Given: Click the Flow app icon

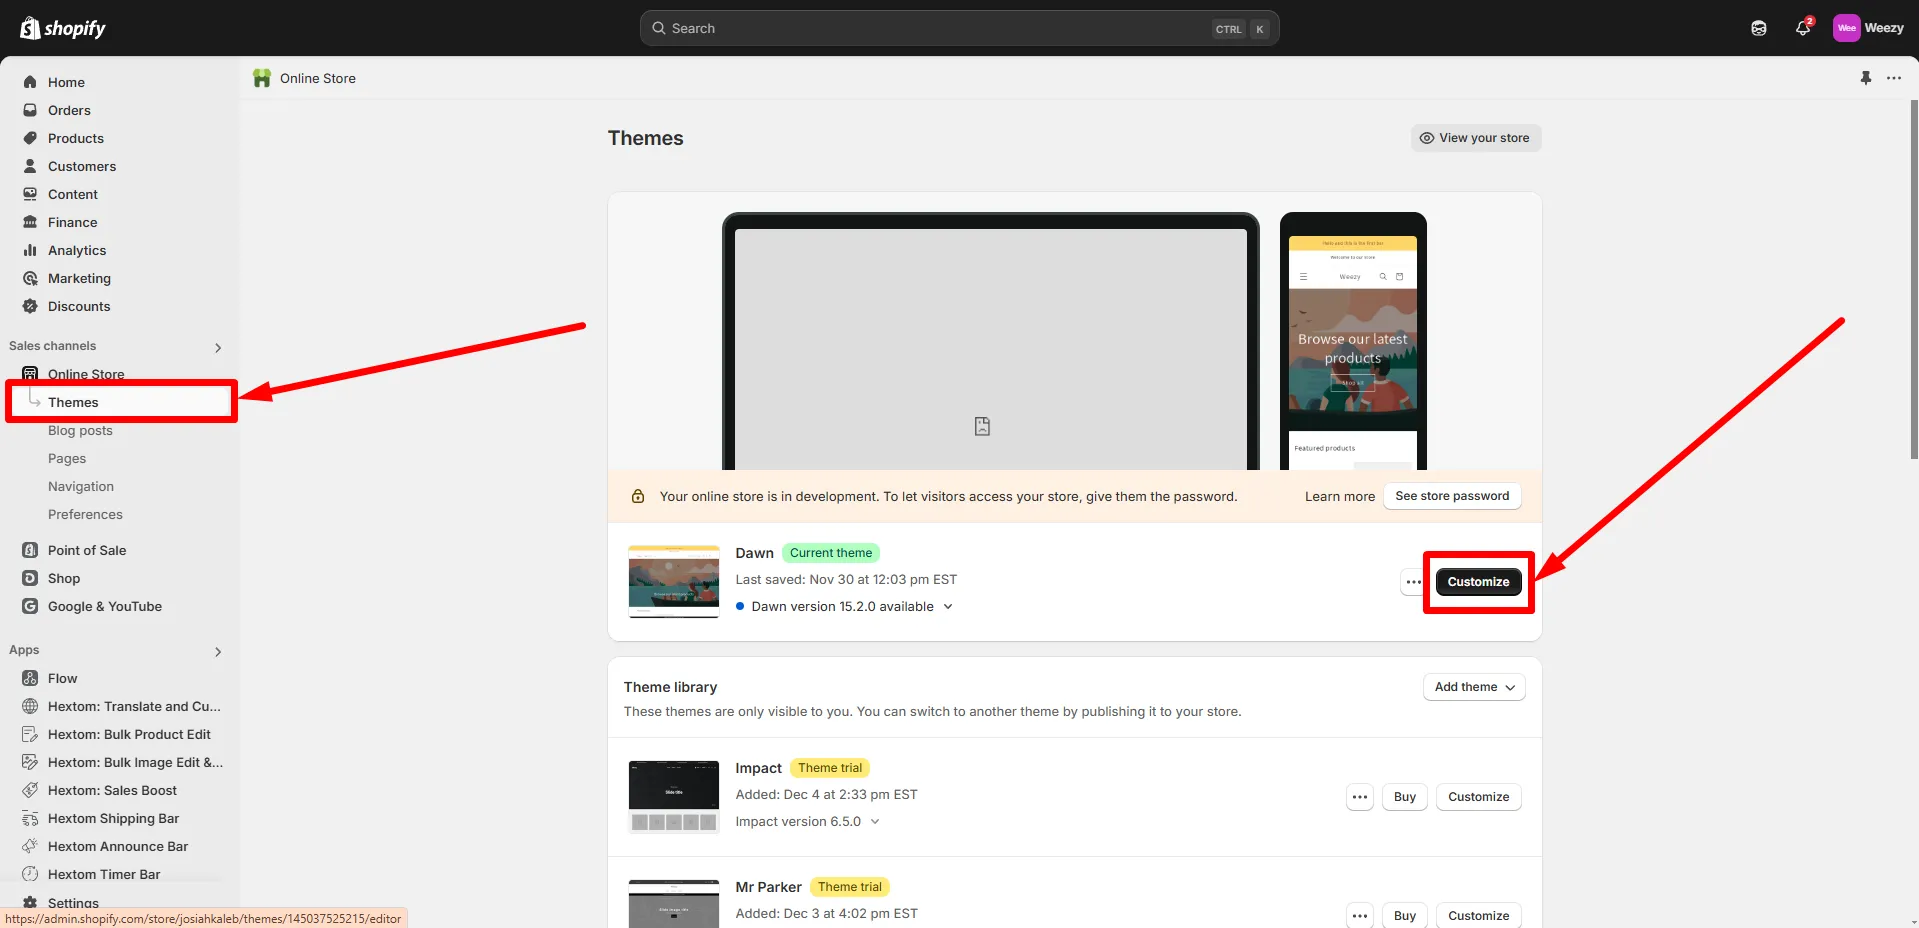Looking at the screenshot, I should coord(30,678).
